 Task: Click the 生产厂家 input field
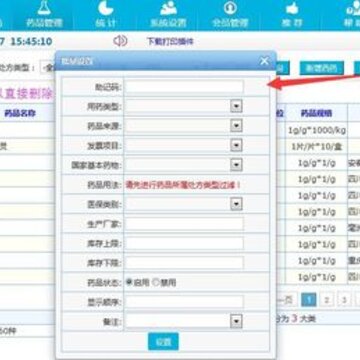[x=184, y=224]
